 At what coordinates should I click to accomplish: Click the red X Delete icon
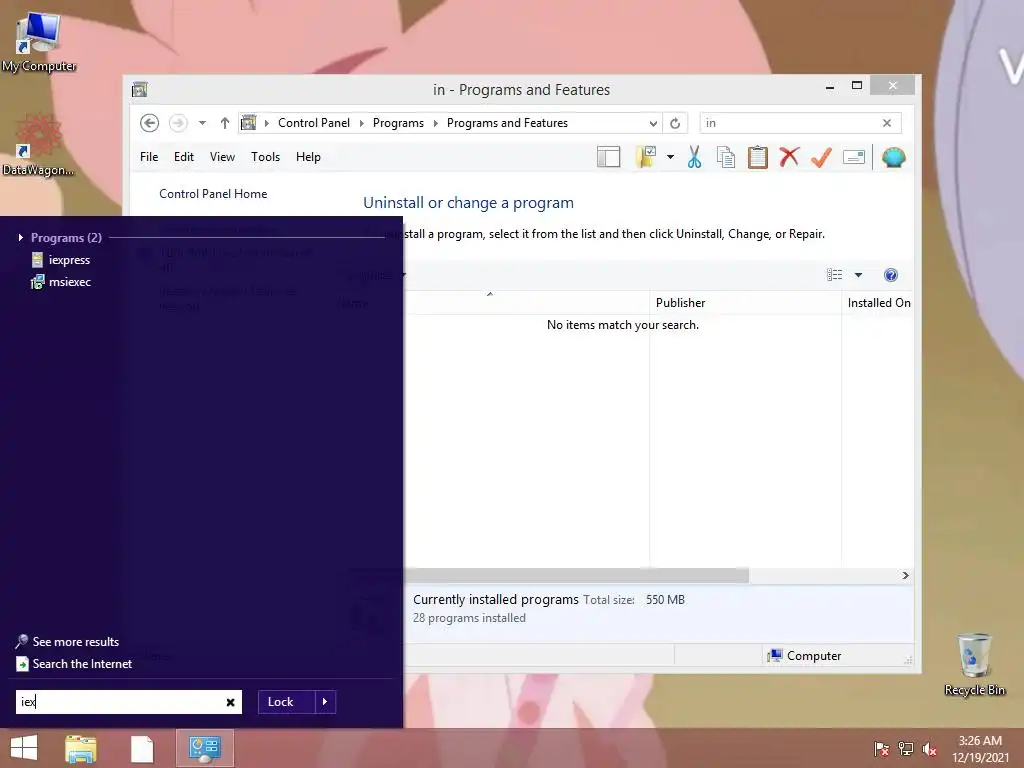pyautogui.click(x=790, y=157)
